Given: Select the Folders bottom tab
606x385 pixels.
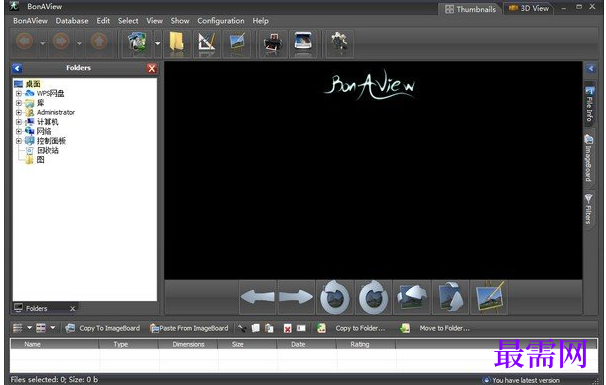Looking at the screenshot, I should [44, 308].
